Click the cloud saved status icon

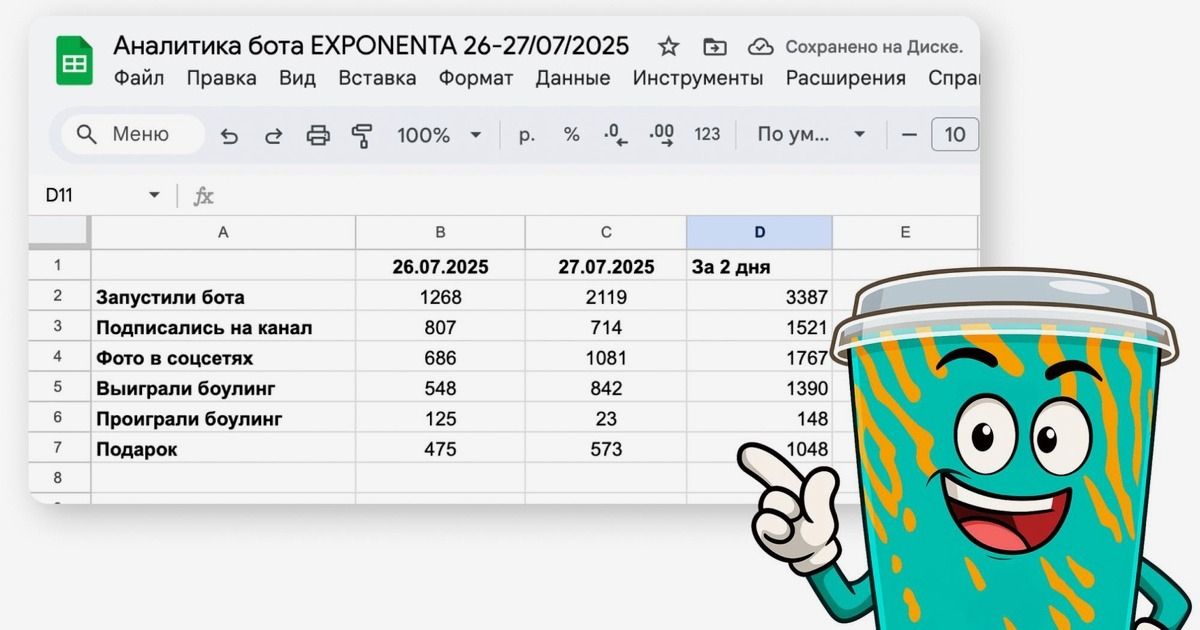point(761,46)
